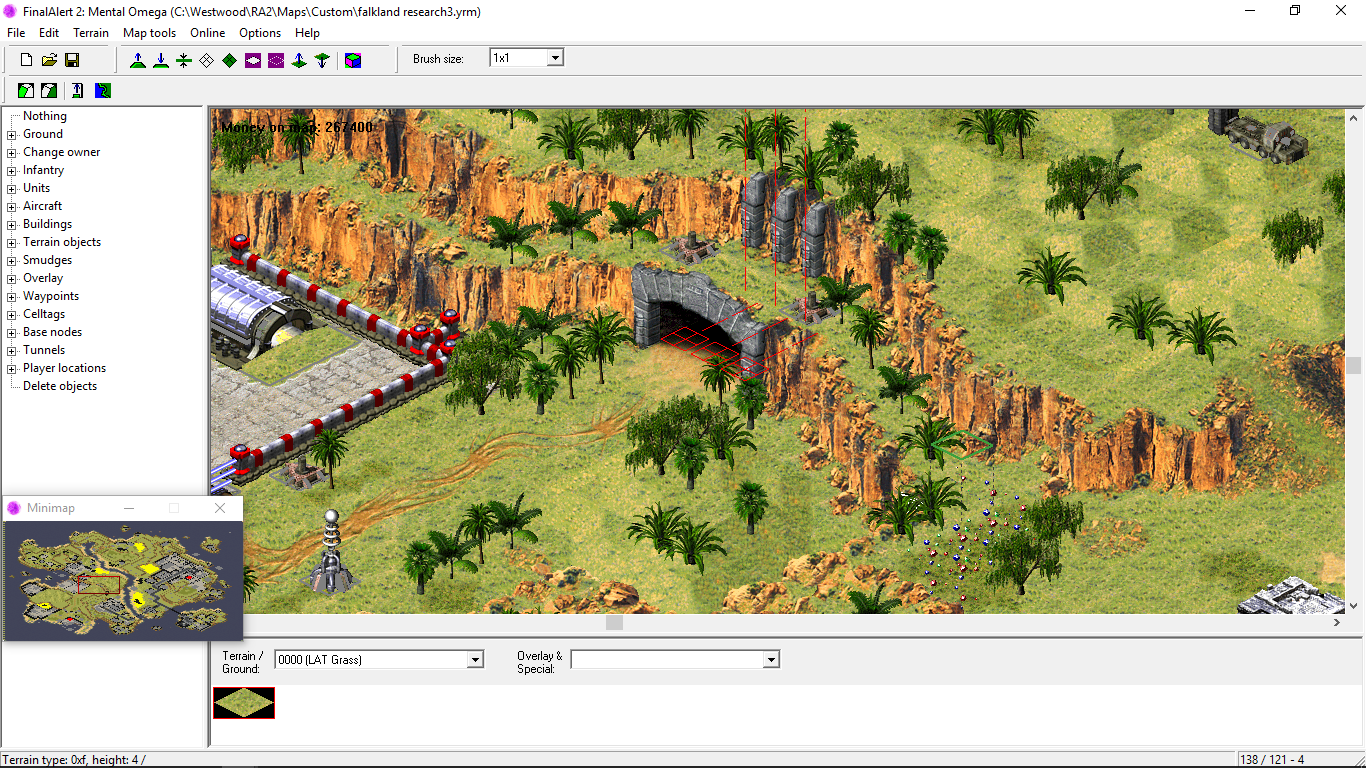Open the Help menu
This screenshot has height=768, width=1366.
coord(307,33)
